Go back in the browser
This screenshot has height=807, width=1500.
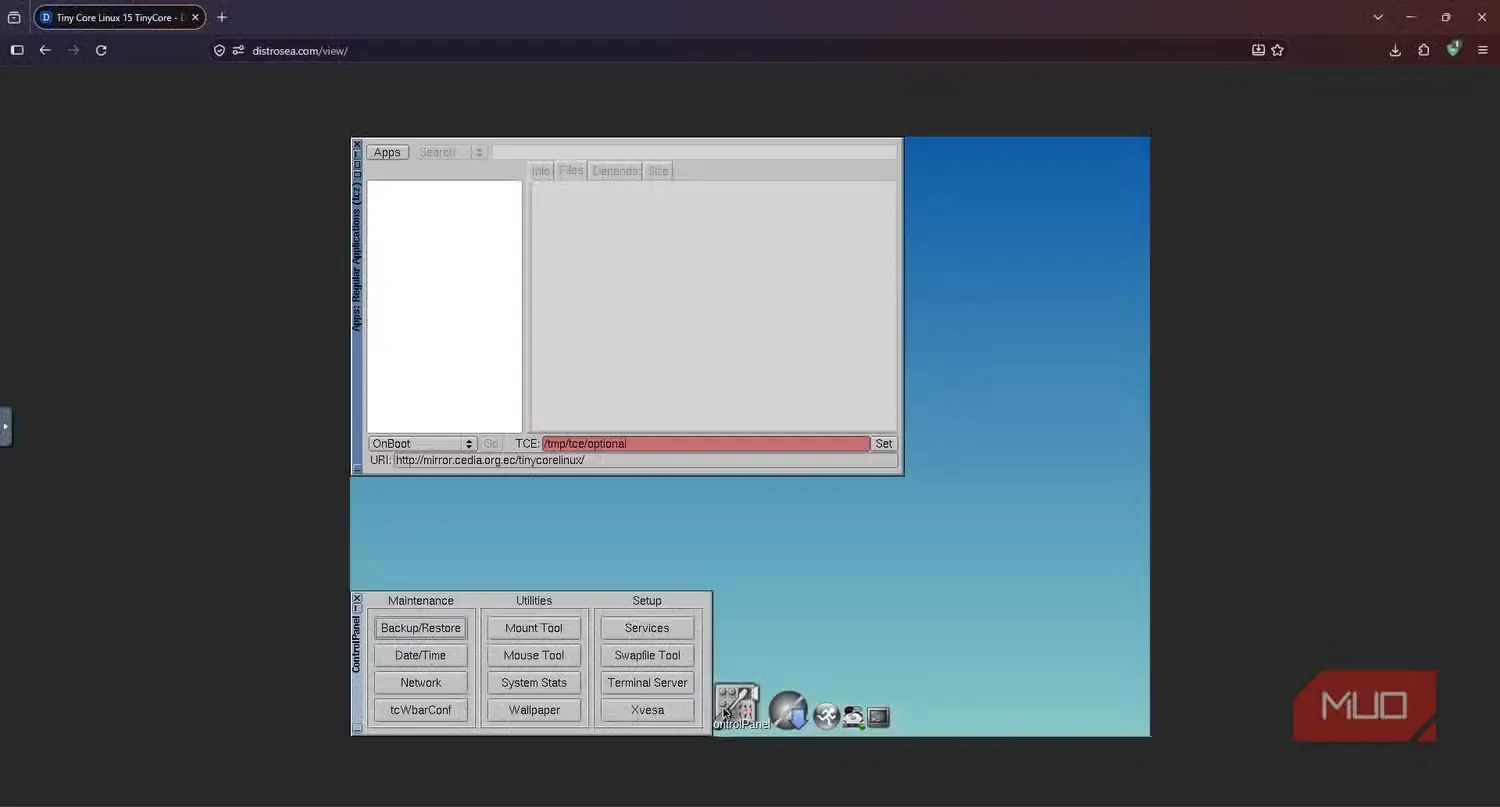(45, 50)
